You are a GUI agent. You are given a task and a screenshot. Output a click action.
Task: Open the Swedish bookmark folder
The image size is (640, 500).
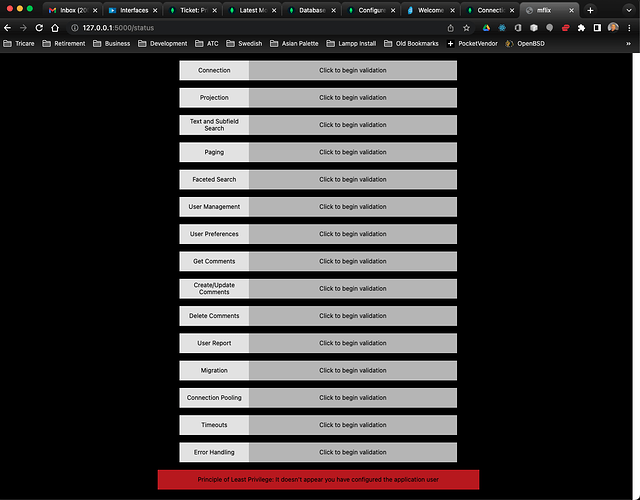pyautogui.click(x=244, y=44)
